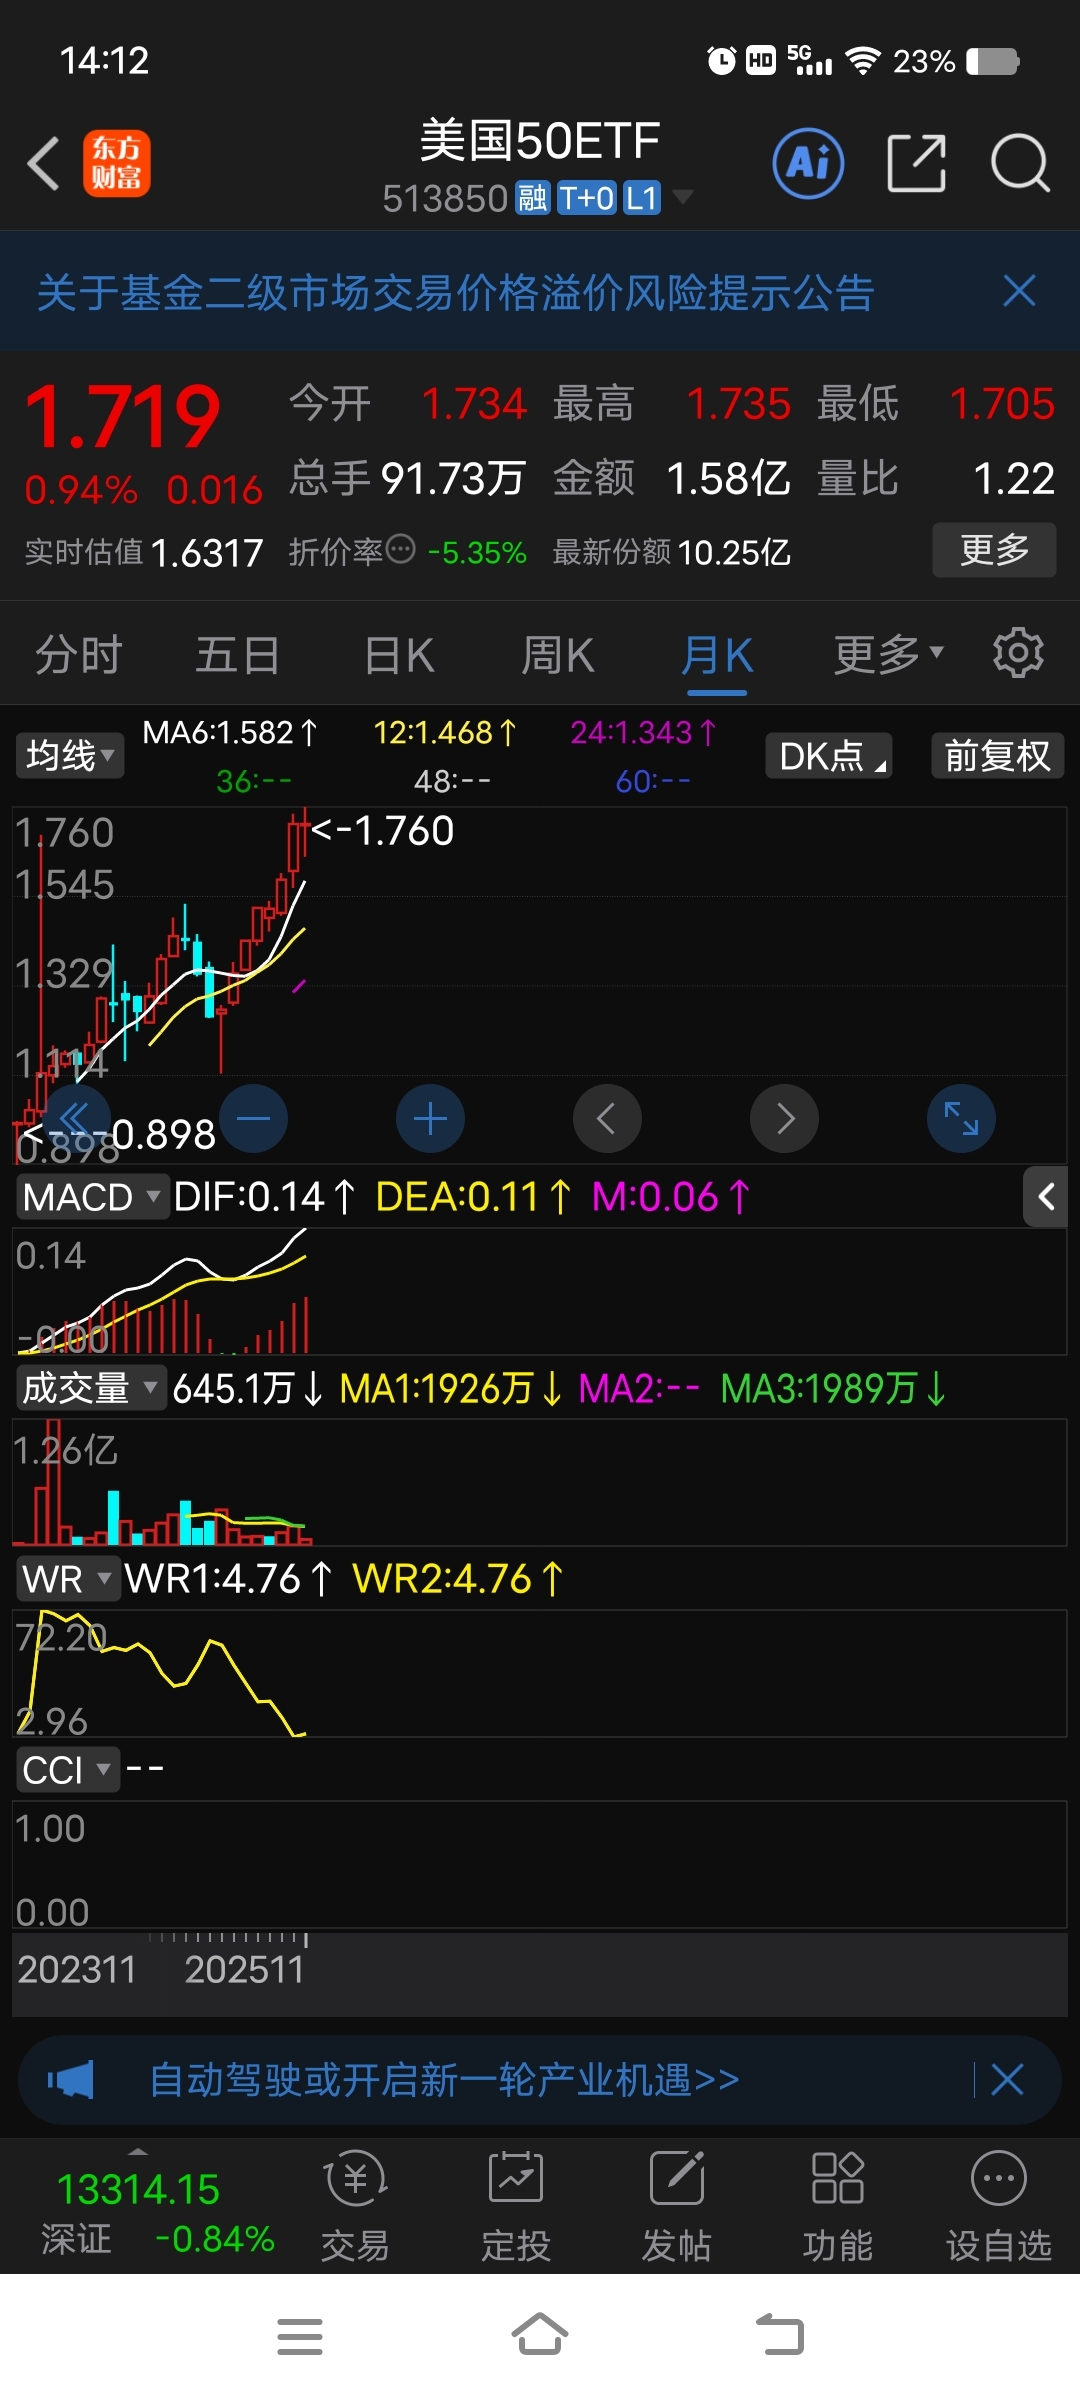The image size is (1080, 2400).
Task: Tap the DIF:0.14 MACD value
Action: (x=264, y=1197)
